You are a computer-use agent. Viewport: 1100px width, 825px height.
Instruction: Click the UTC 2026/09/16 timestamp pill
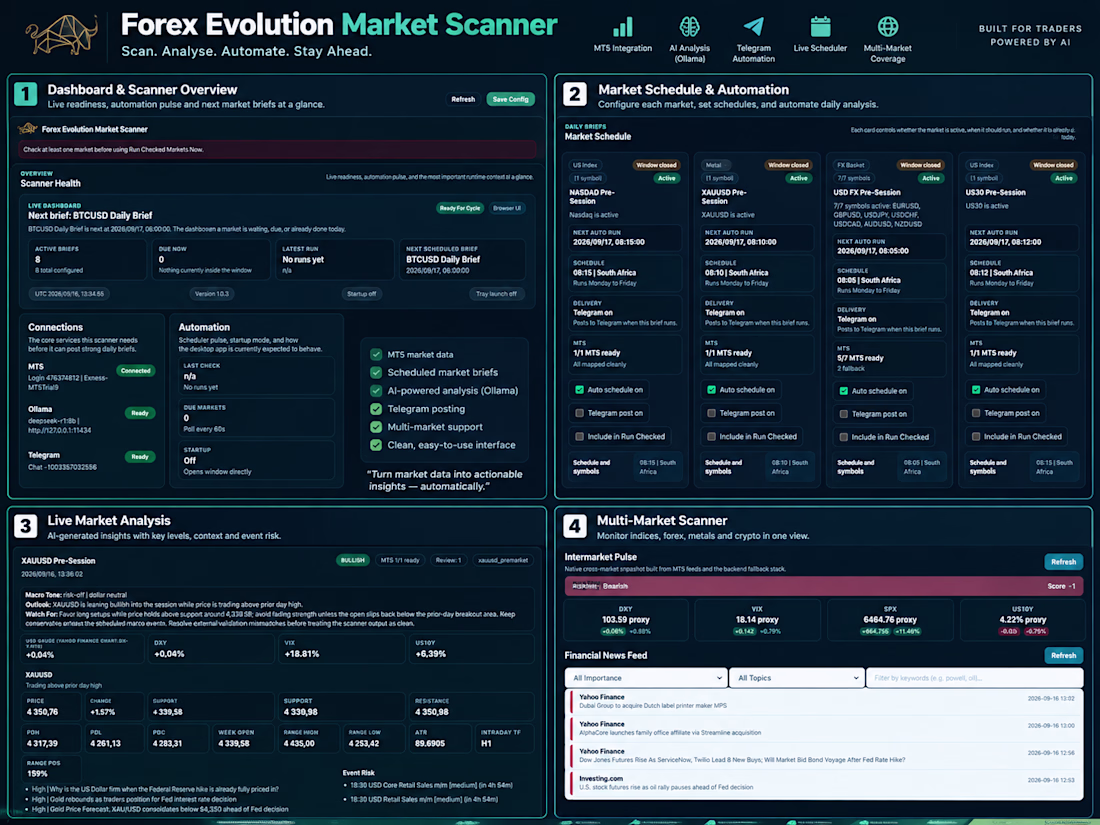(x=69, y=294)
